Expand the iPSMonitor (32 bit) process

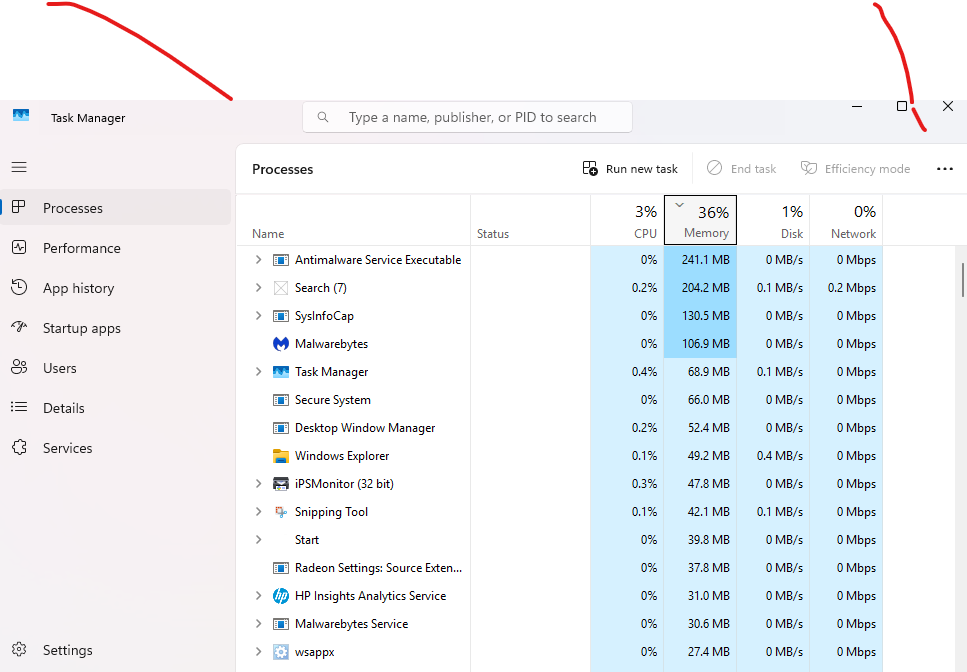click(x=258, y=483)
